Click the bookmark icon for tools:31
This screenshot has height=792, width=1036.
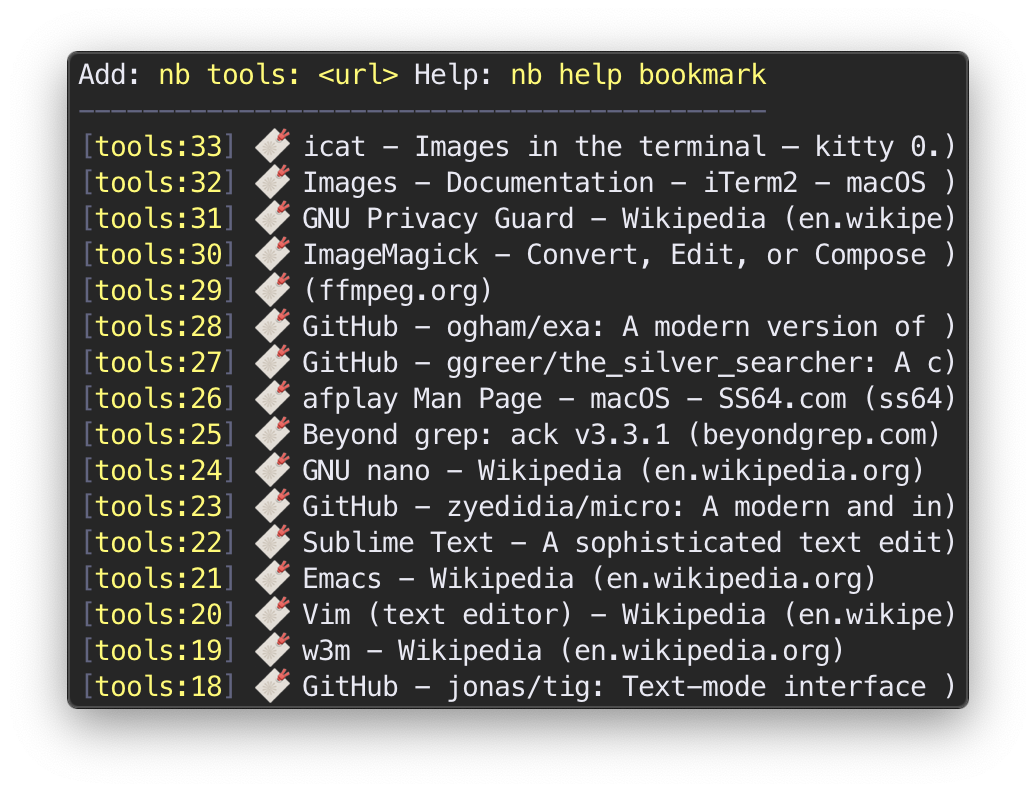pyautogui.click(x=273, y=218)
